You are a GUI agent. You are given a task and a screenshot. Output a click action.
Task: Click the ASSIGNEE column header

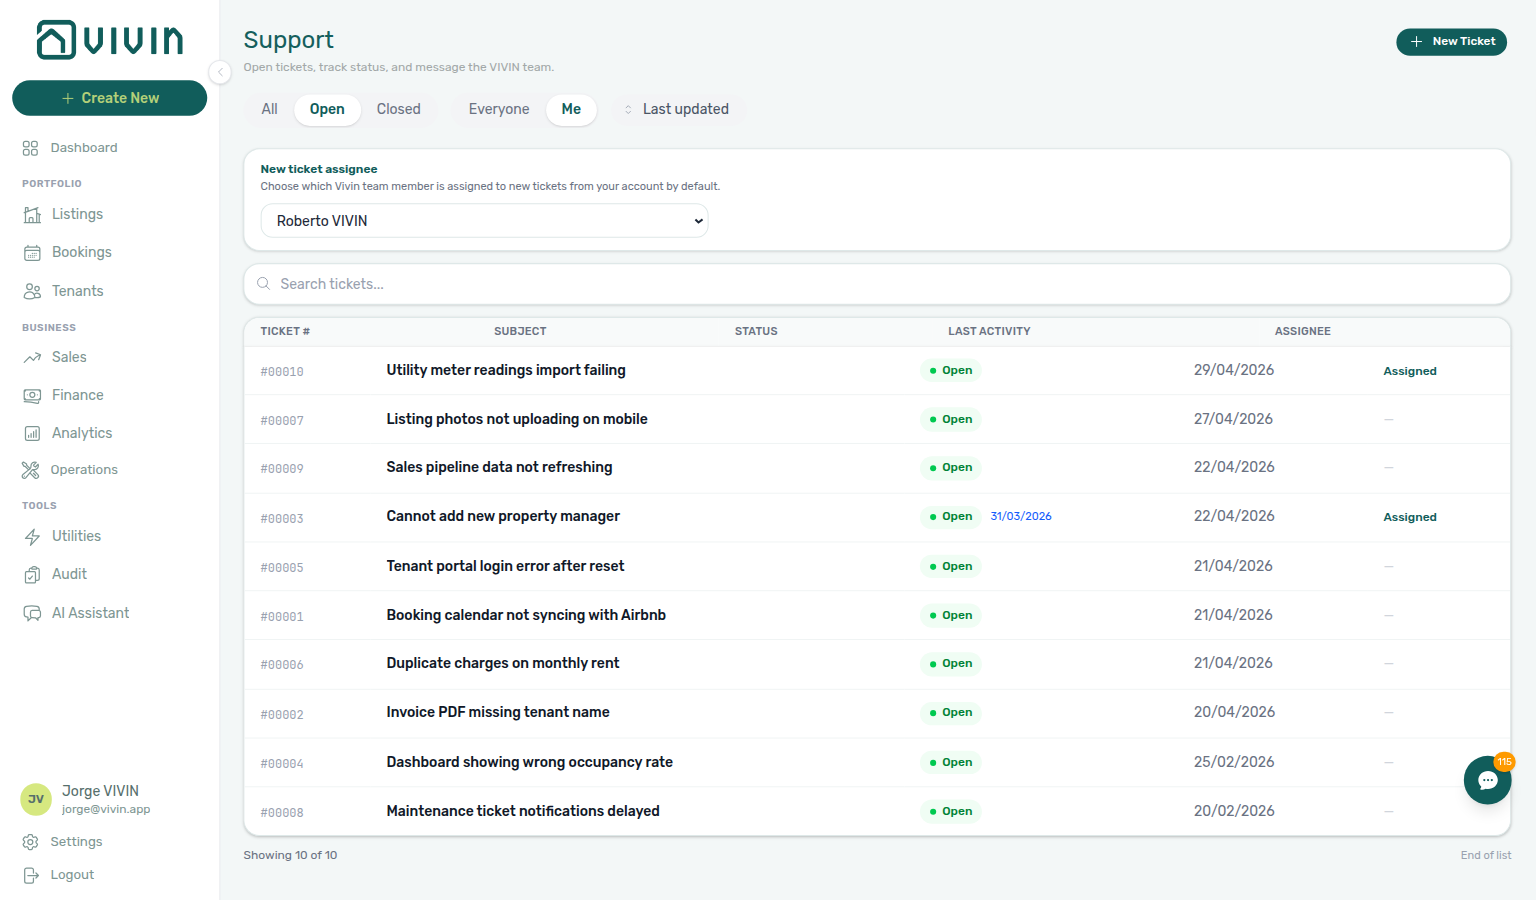point(1302,331)
